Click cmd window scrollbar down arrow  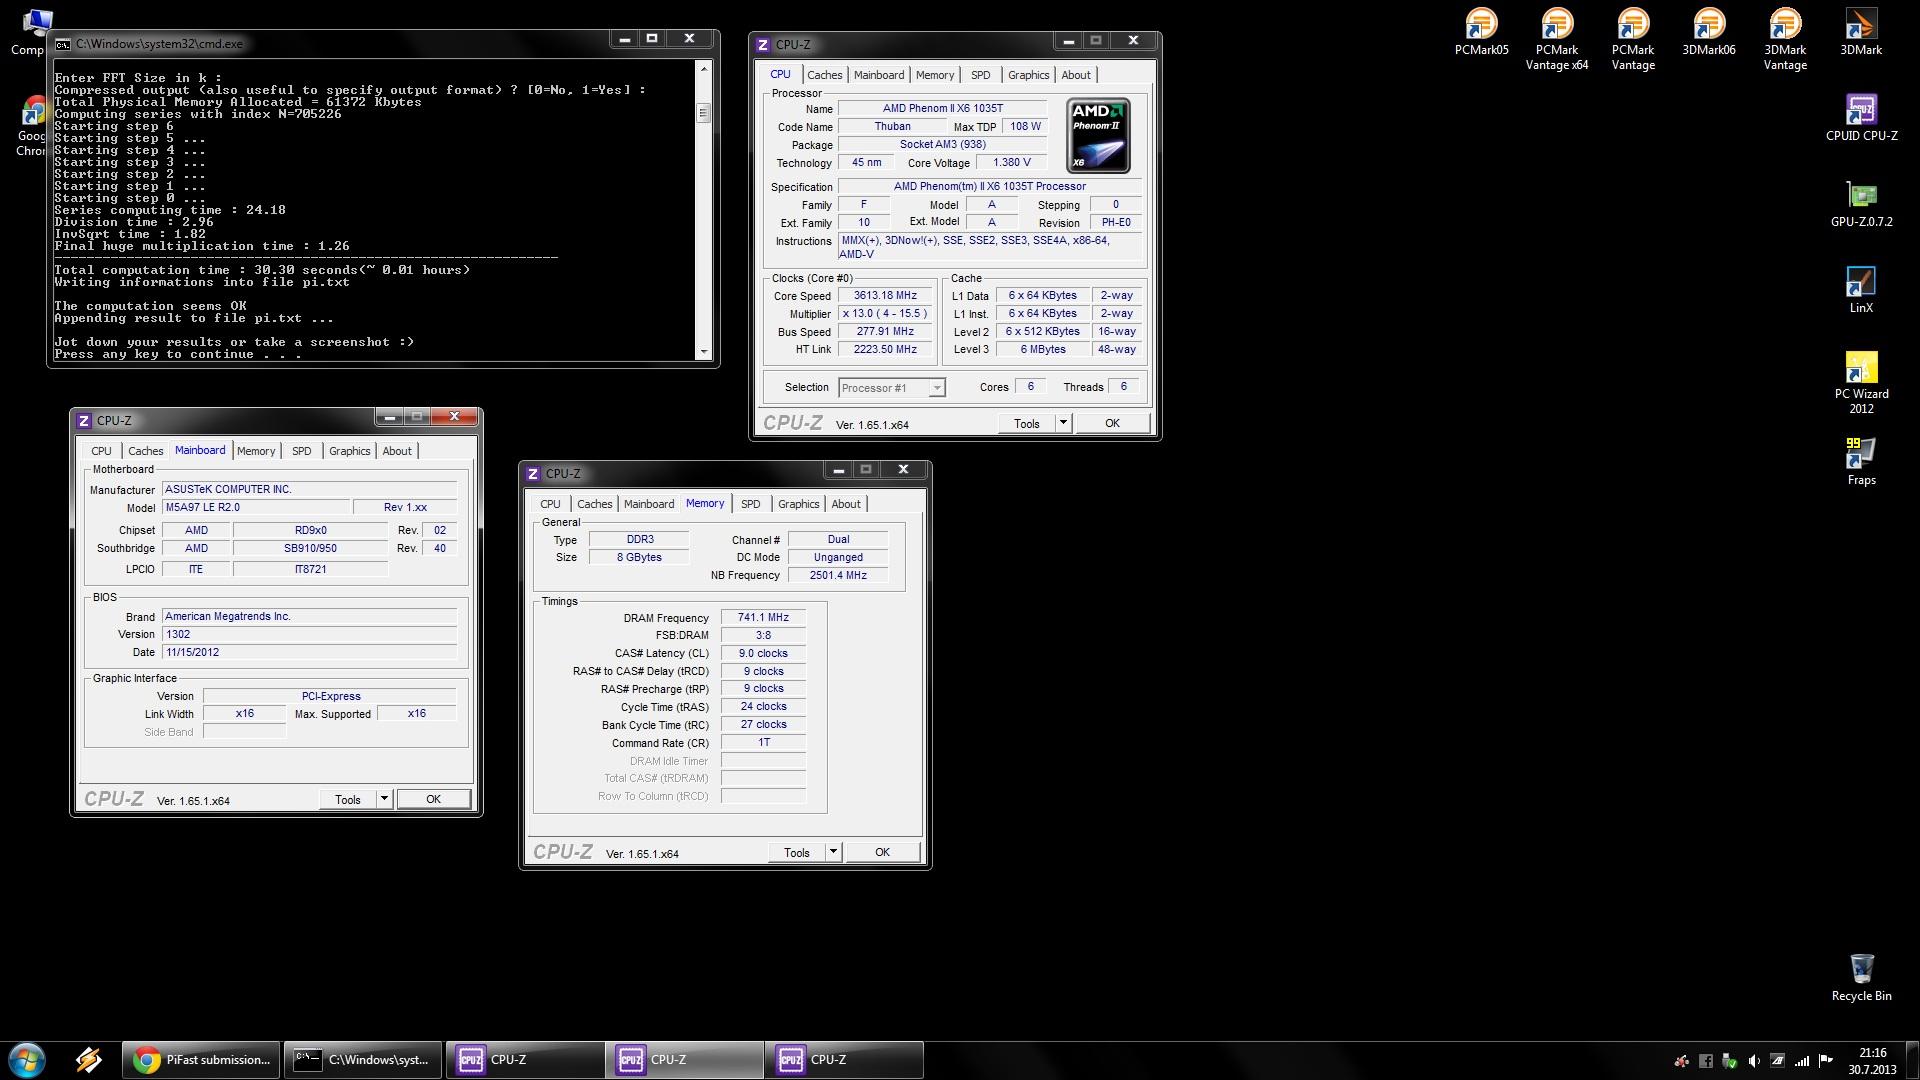(704, 351)
